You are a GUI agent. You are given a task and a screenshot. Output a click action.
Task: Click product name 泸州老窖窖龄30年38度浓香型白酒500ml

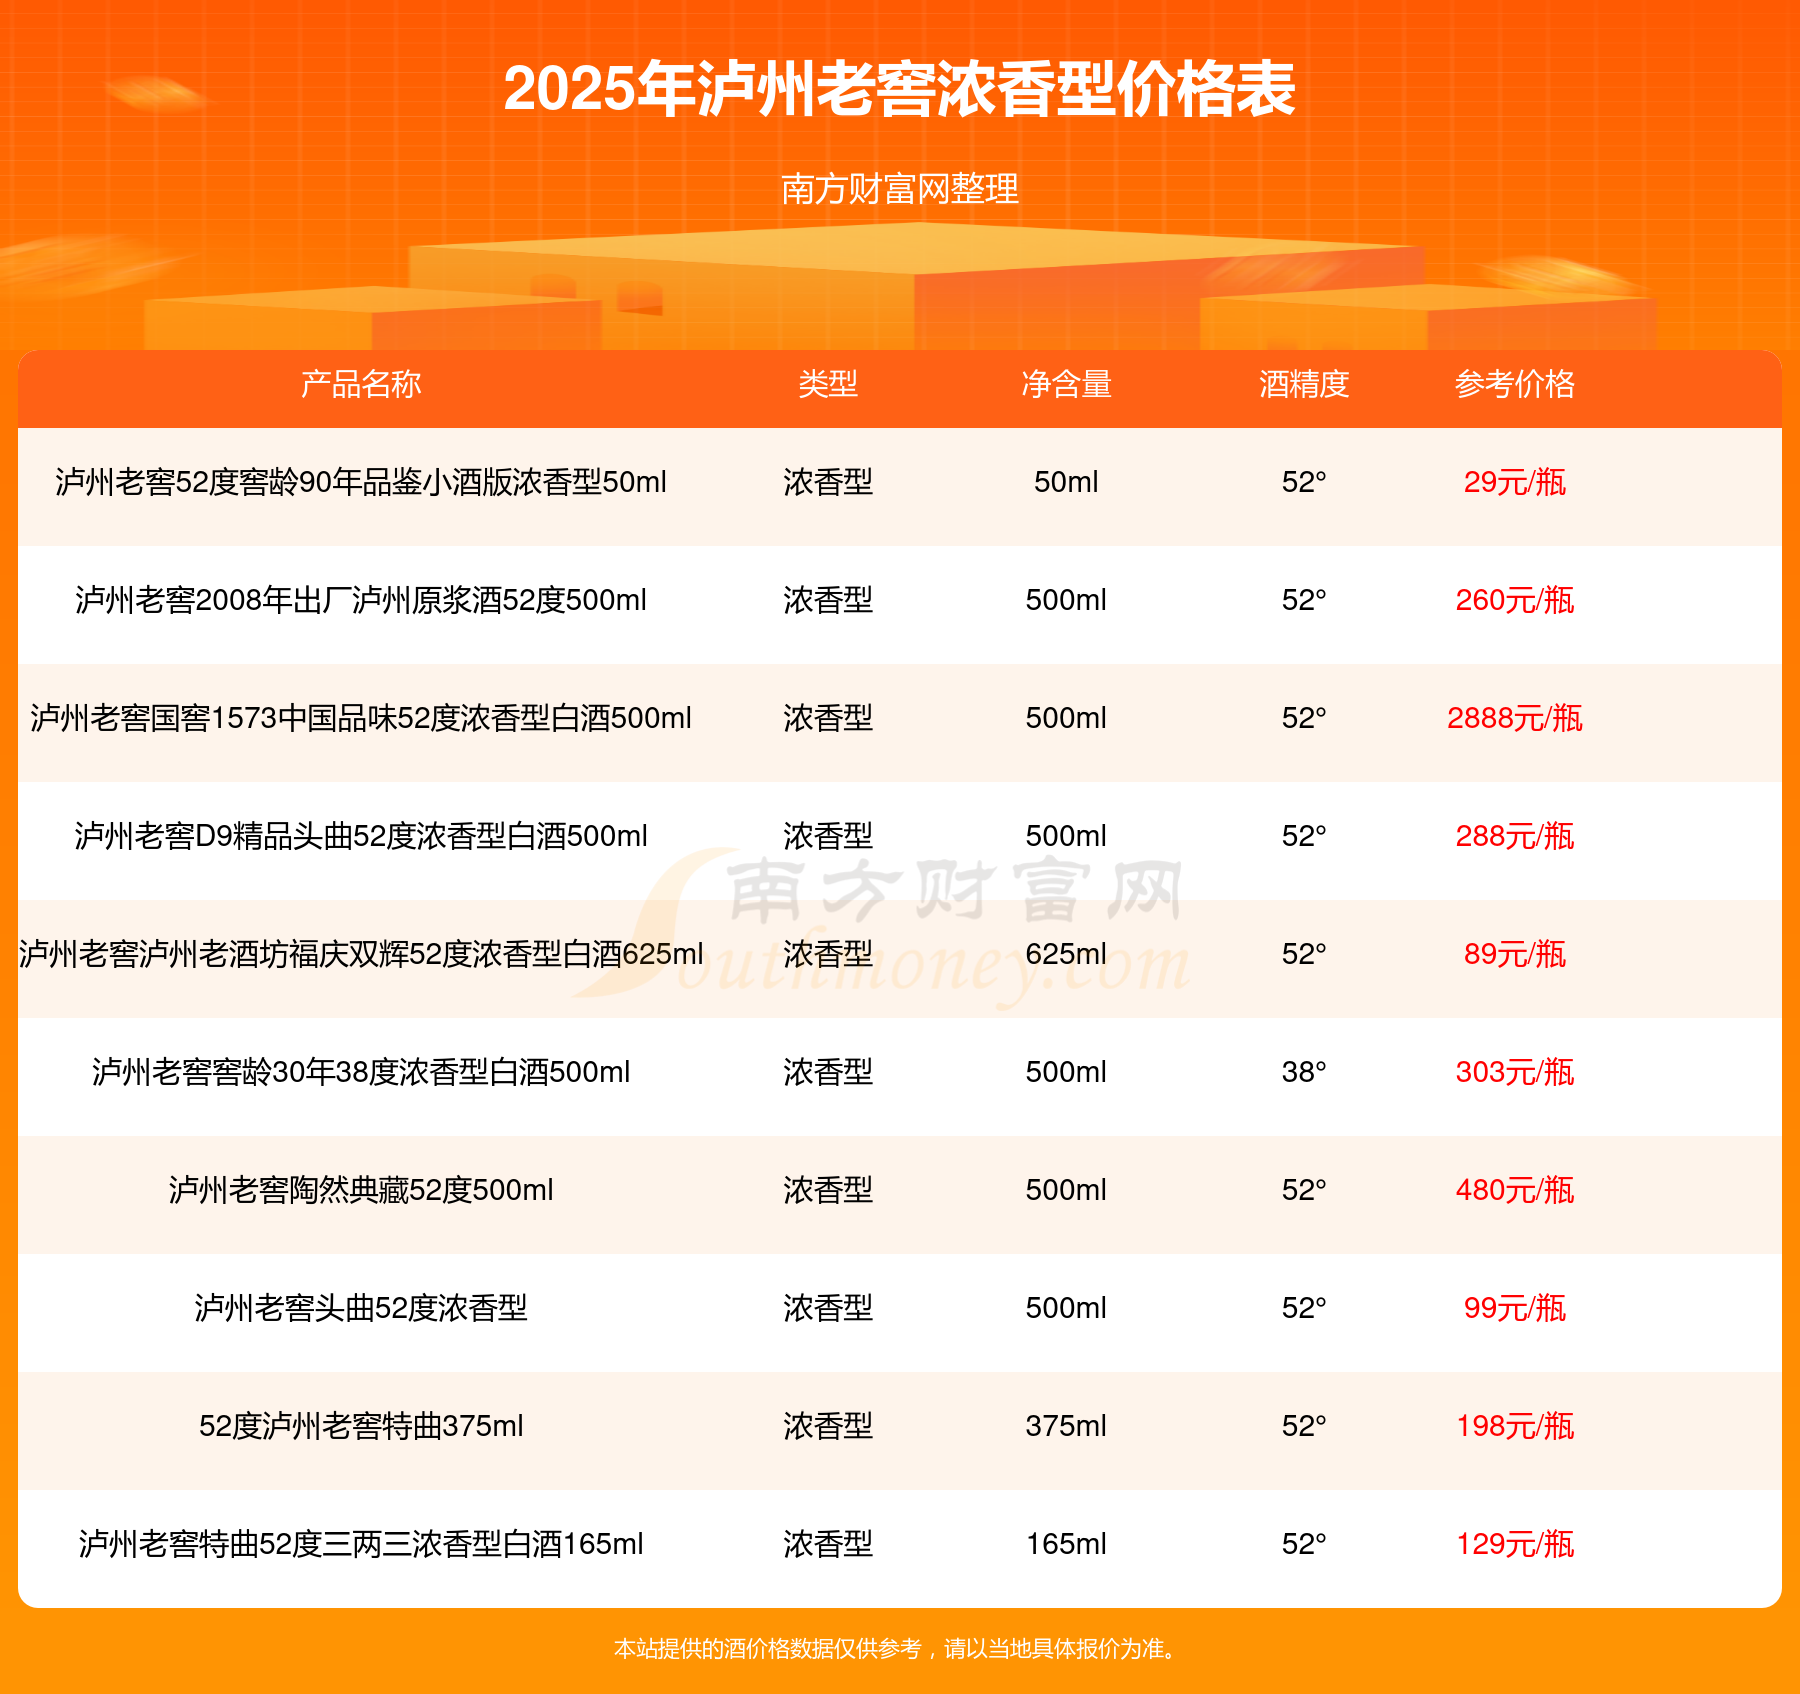tap(361, 1072)
